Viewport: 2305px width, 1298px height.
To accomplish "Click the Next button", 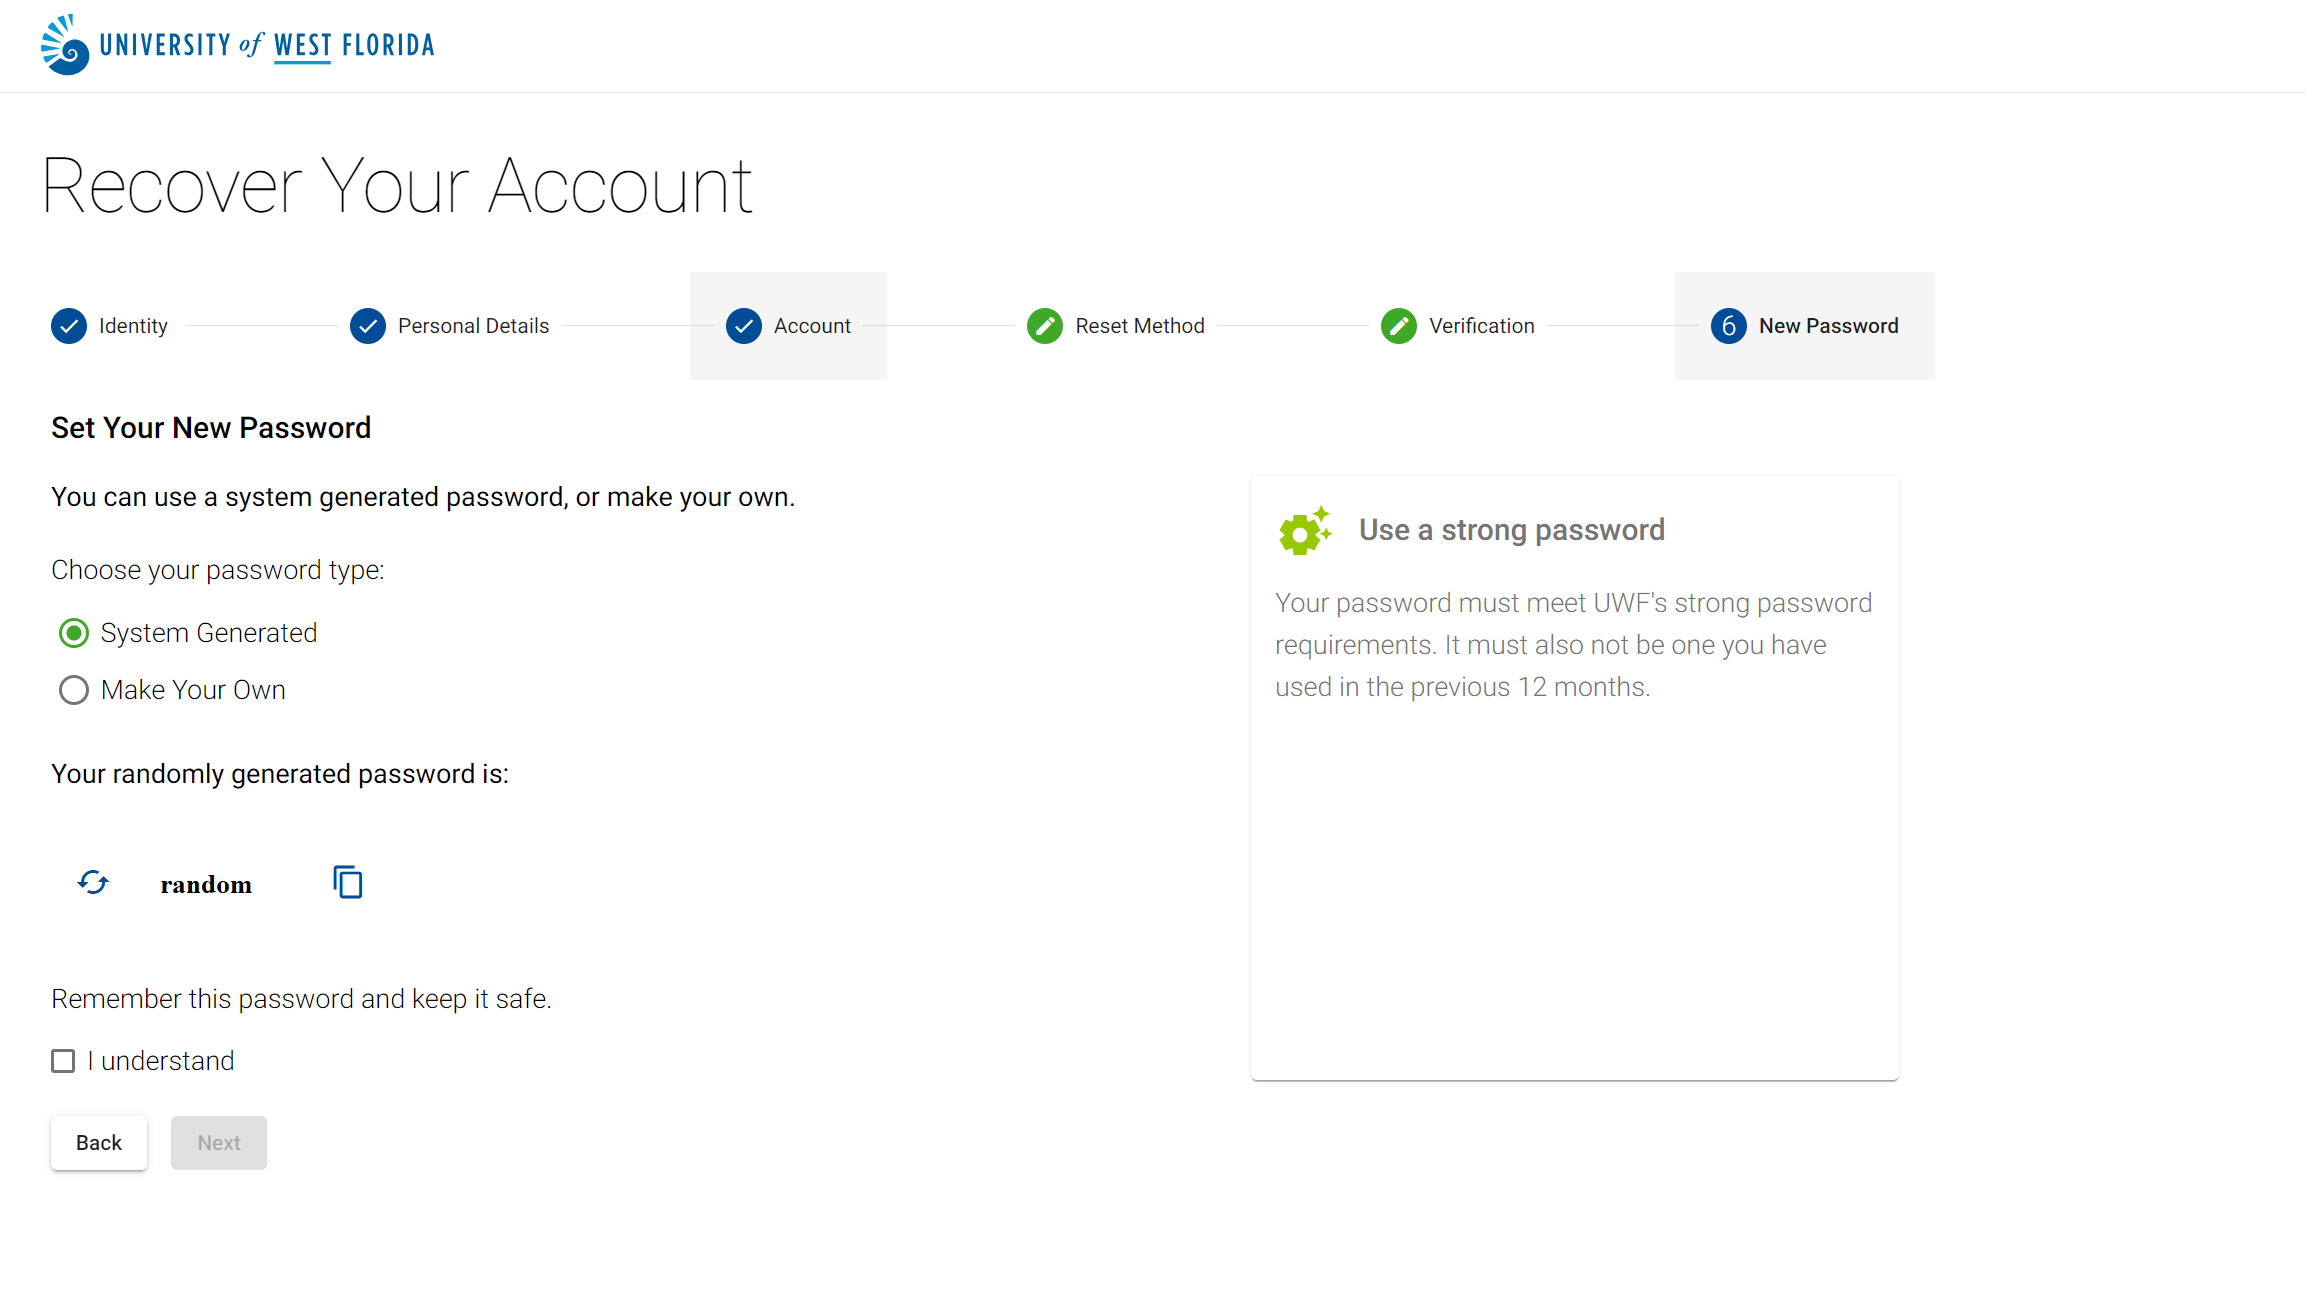I will [x=219, y=1143].
